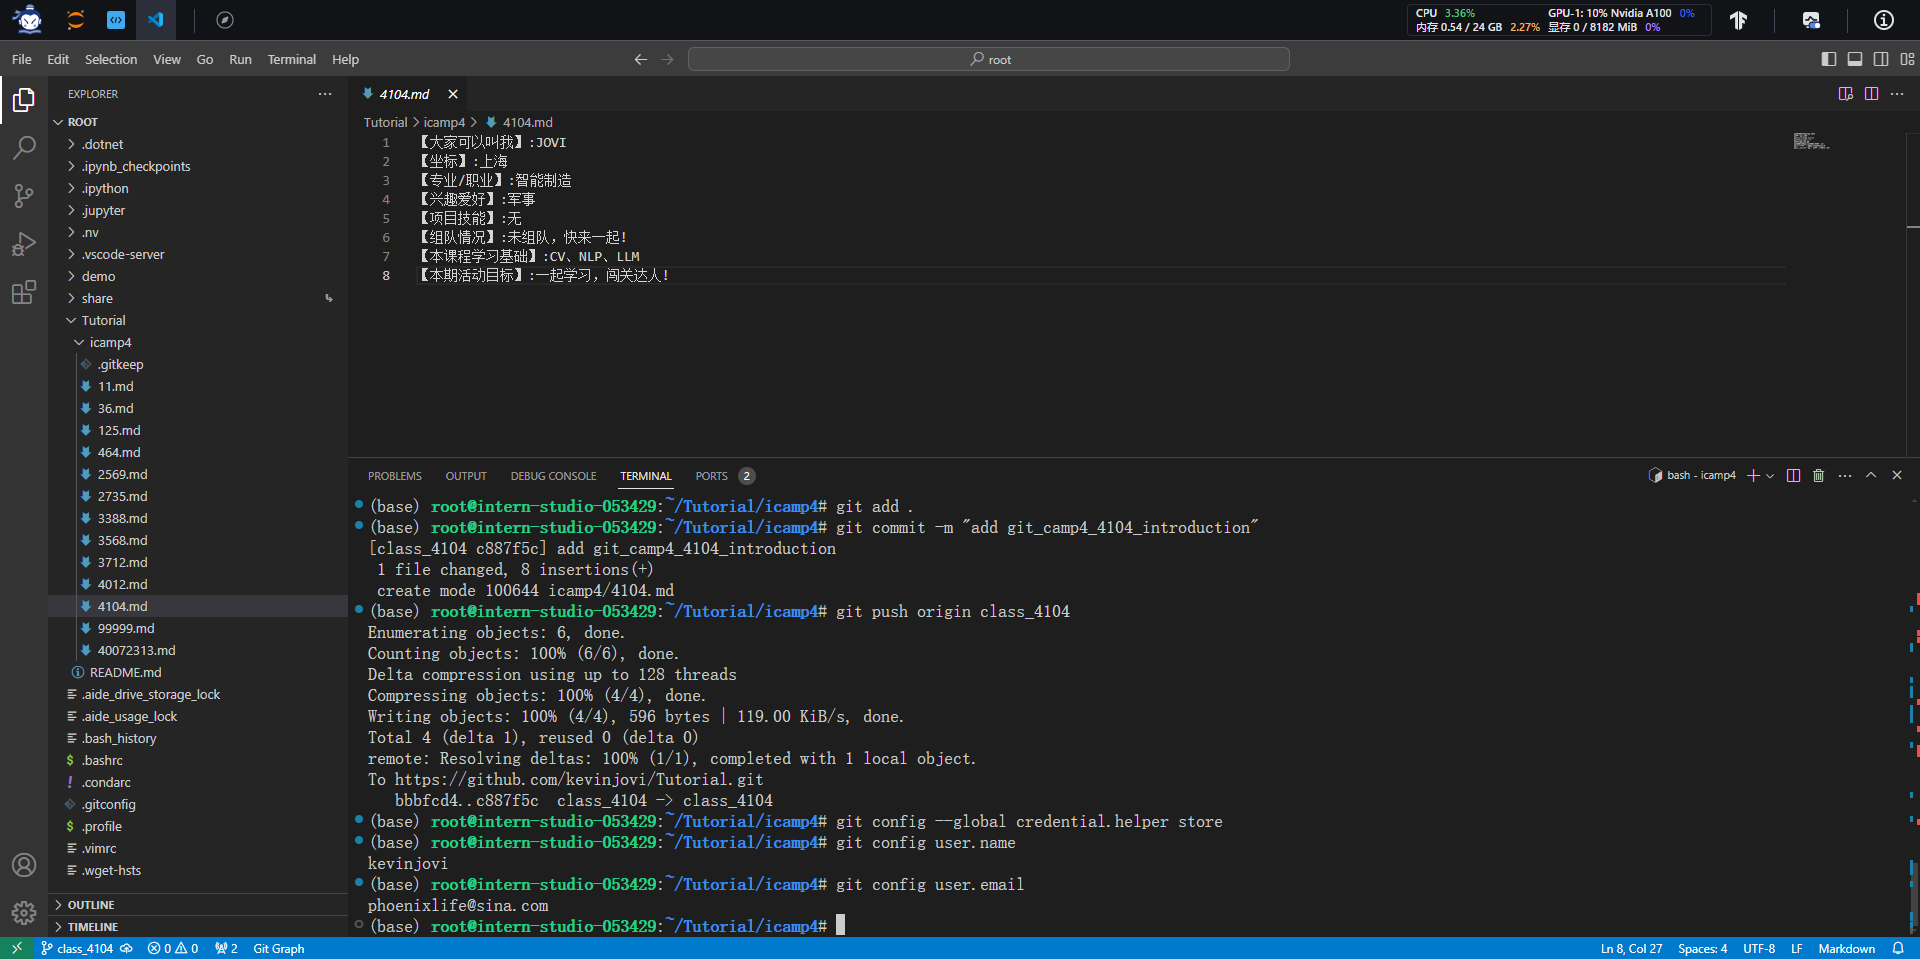Open terminal panel more actions
This screenshot has width=1920, height=959.
coord(1845,476)
